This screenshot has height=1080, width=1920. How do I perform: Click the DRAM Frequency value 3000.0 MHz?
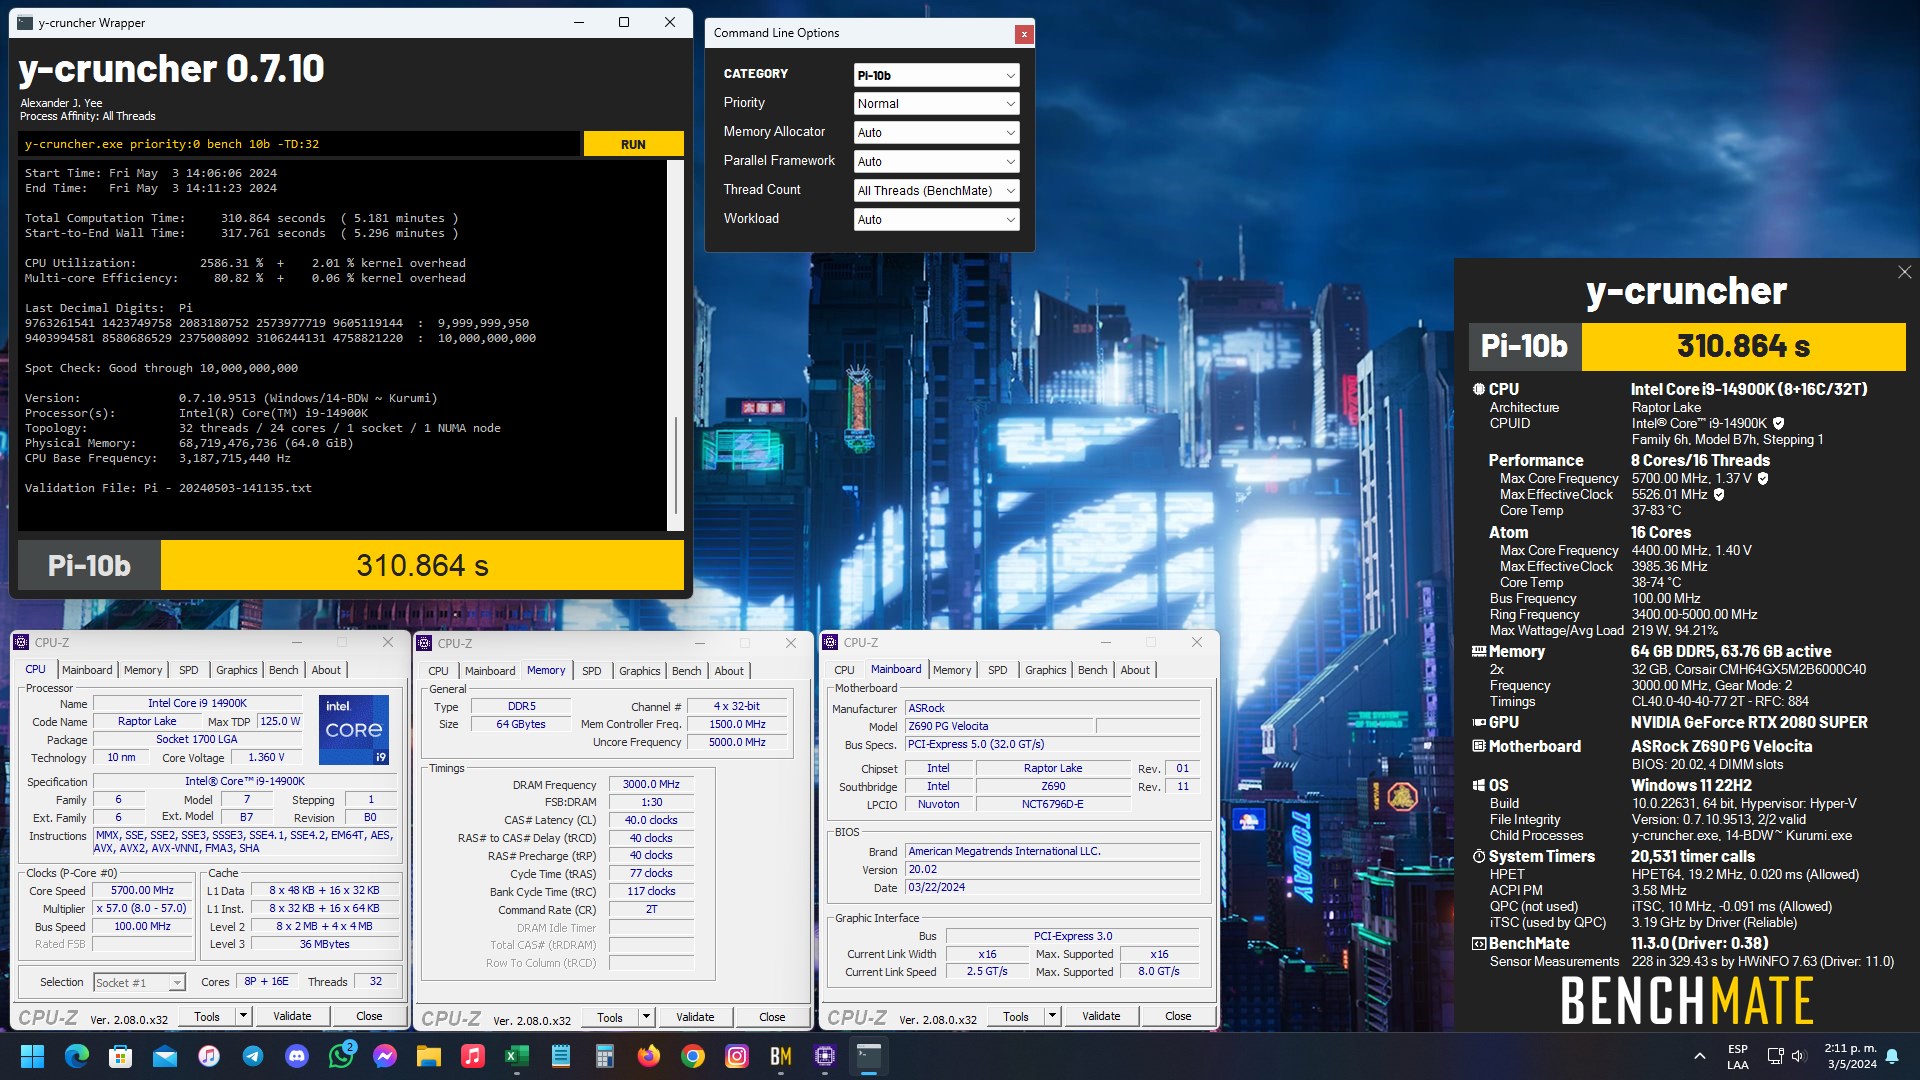tap(651, 785)
